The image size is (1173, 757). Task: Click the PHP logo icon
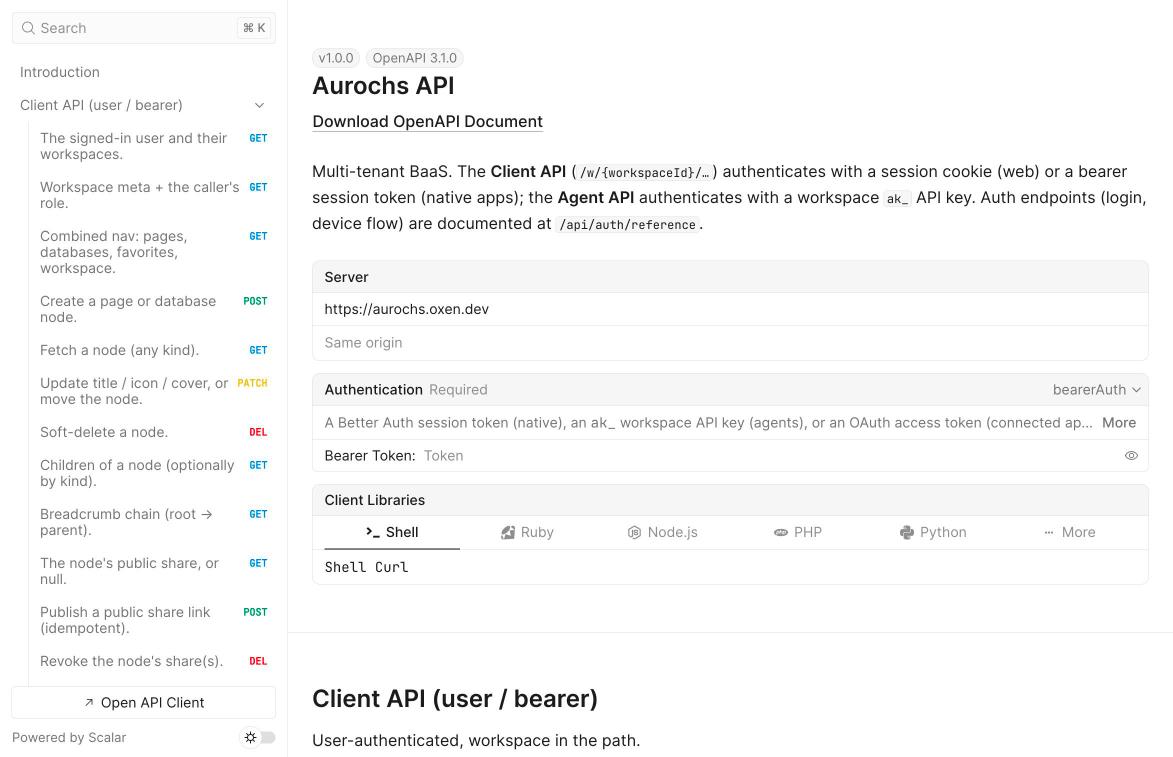point(781,532)
